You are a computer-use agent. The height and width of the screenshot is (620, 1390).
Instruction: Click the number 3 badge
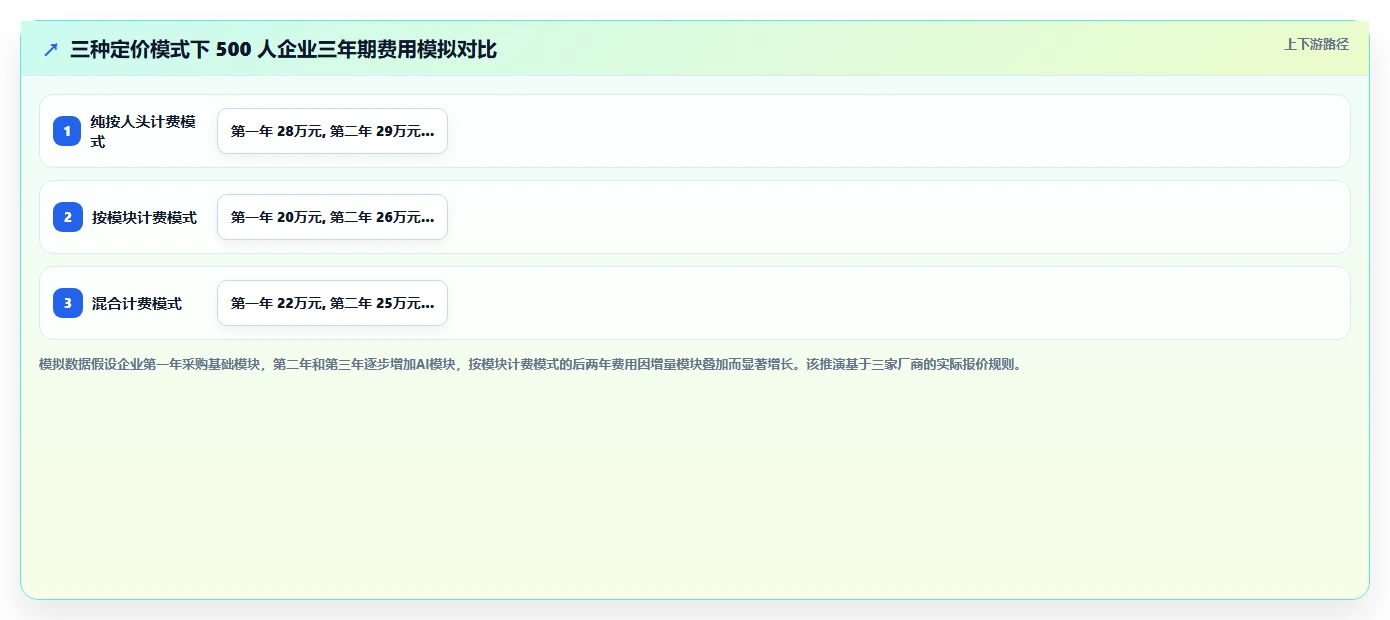(x=67, y=303)
